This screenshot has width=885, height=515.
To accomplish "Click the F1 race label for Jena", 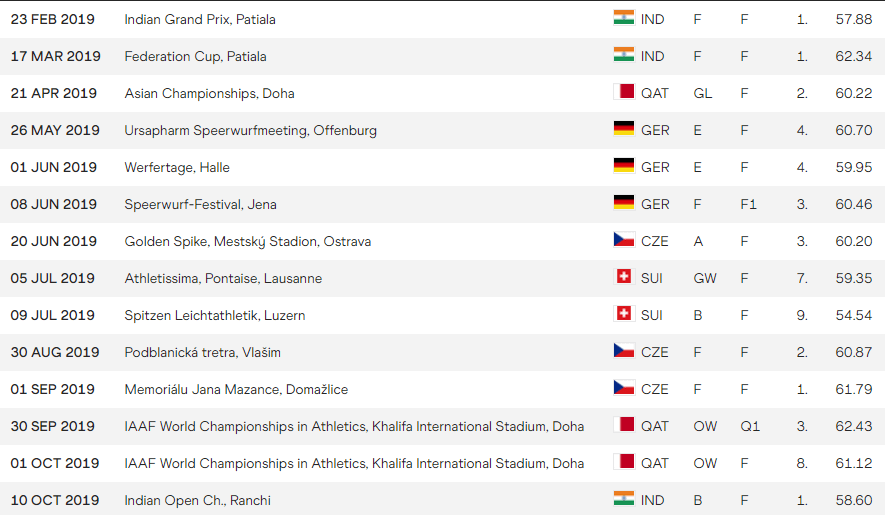I will tap(749, 204).
